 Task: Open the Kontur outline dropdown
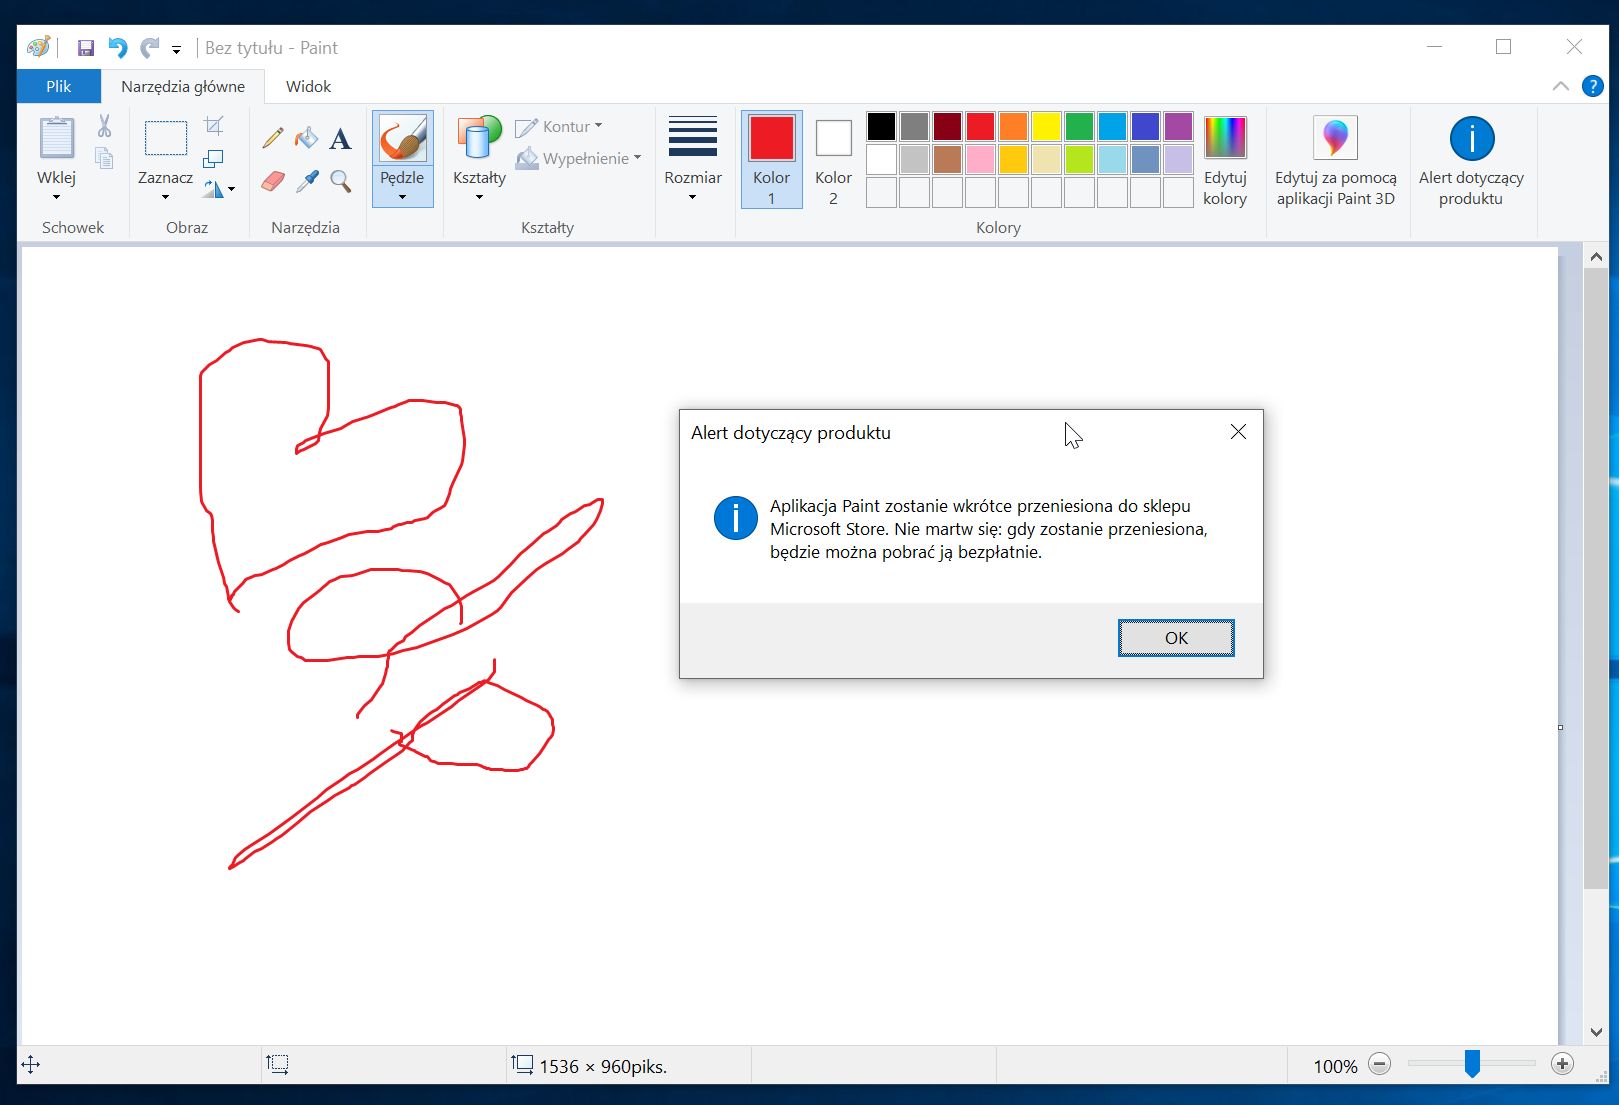(559, 127)
